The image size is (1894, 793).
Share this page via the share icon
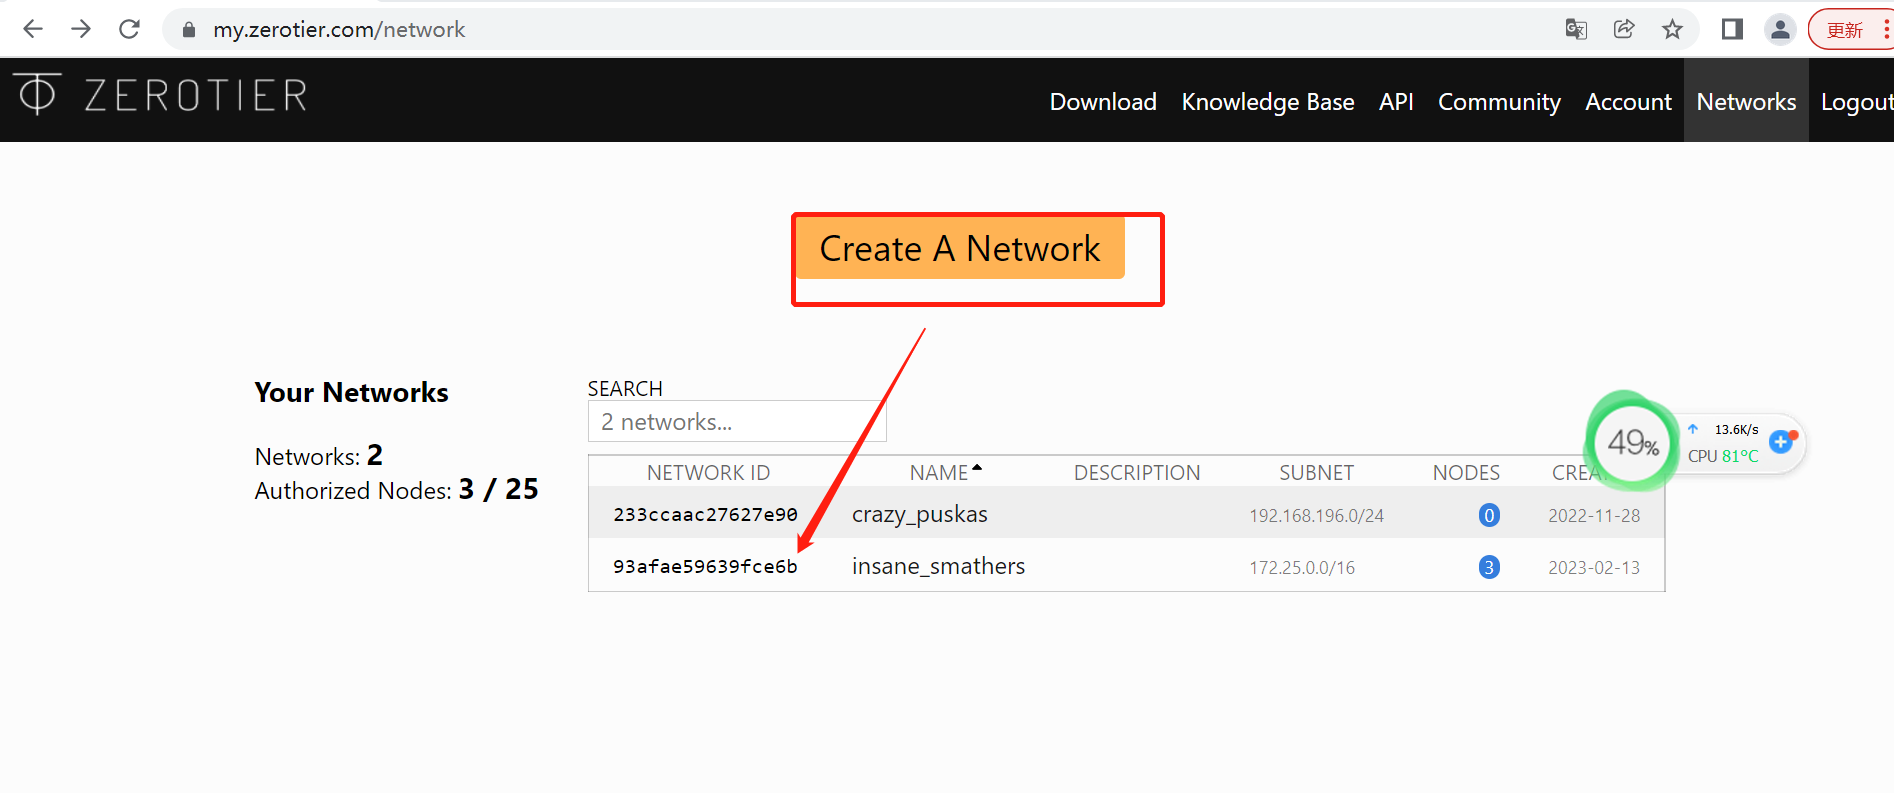pos(1624,29)
